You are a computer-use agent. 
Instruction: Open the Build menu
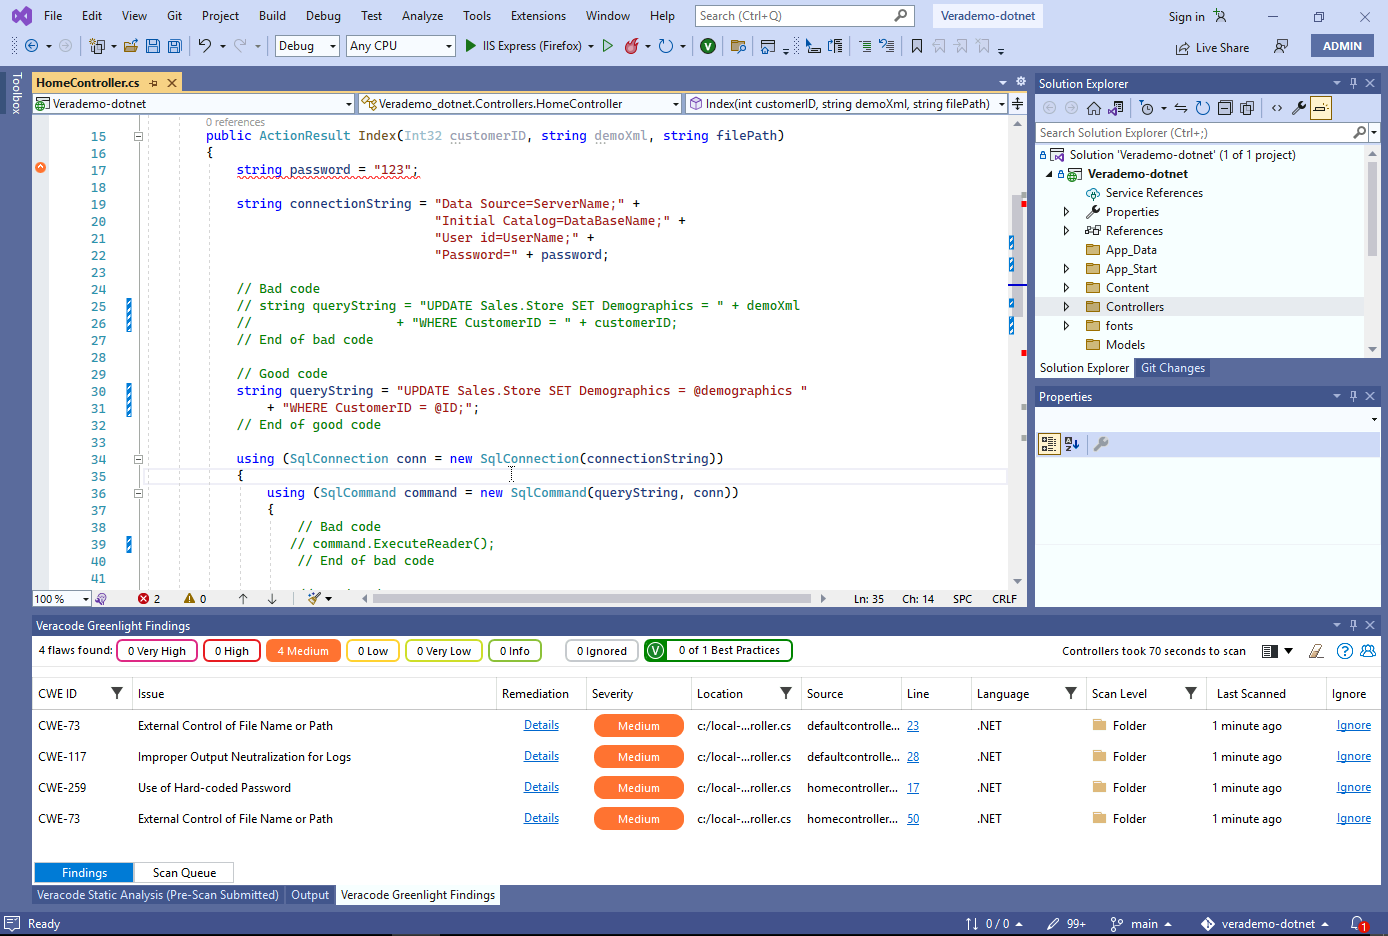(x=272, y=16)
